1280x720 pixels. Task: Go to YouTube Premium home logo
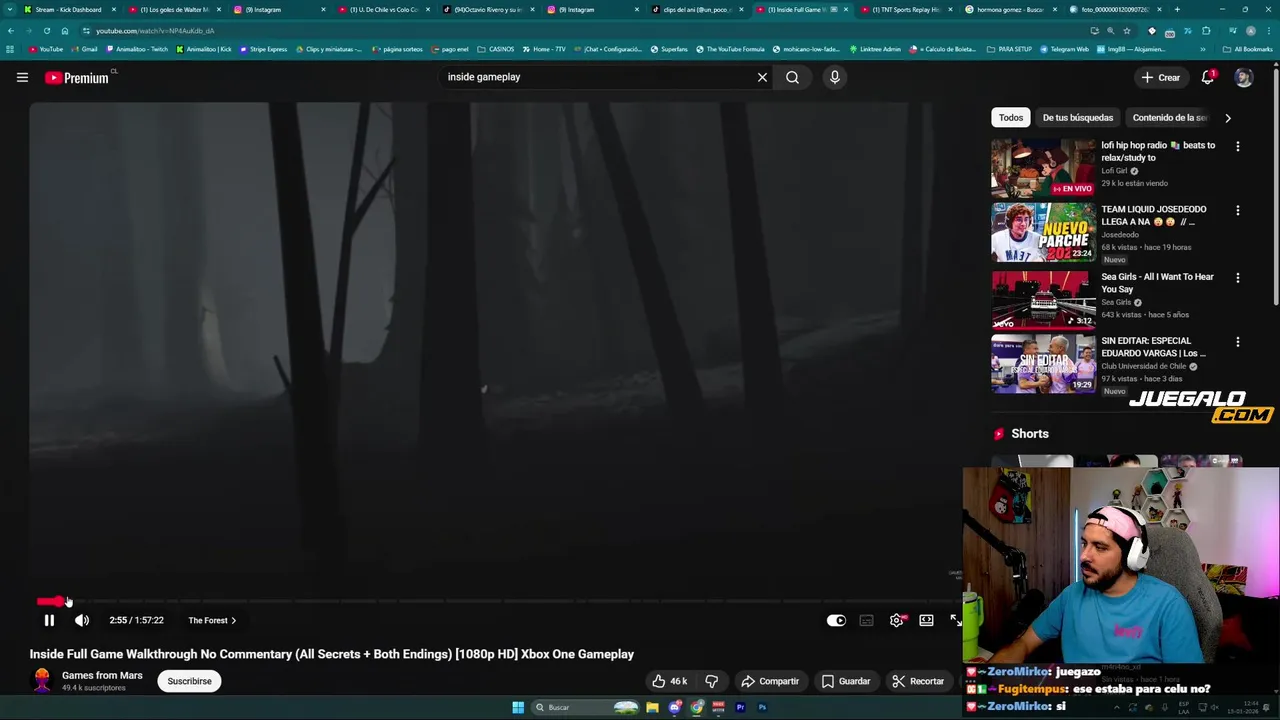point(77,77)
